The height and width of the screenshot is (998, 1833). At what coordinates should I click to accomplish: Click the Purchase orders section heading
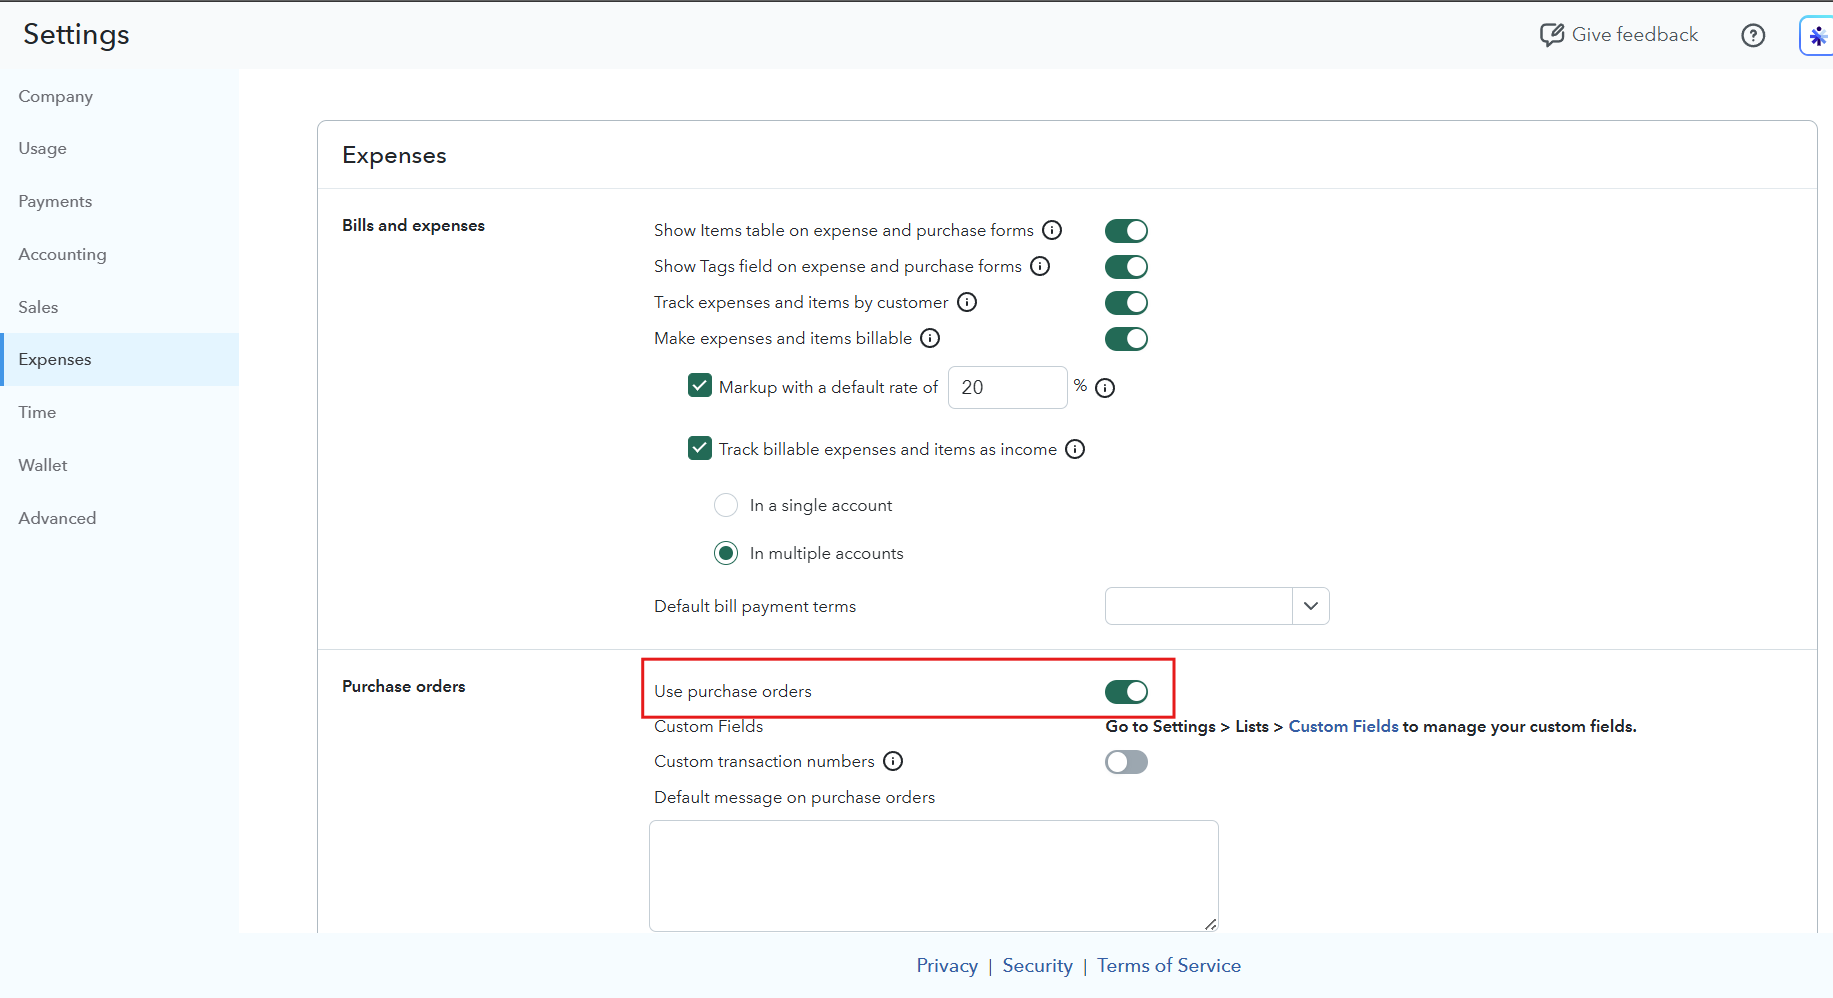click(x=403, y=686)
